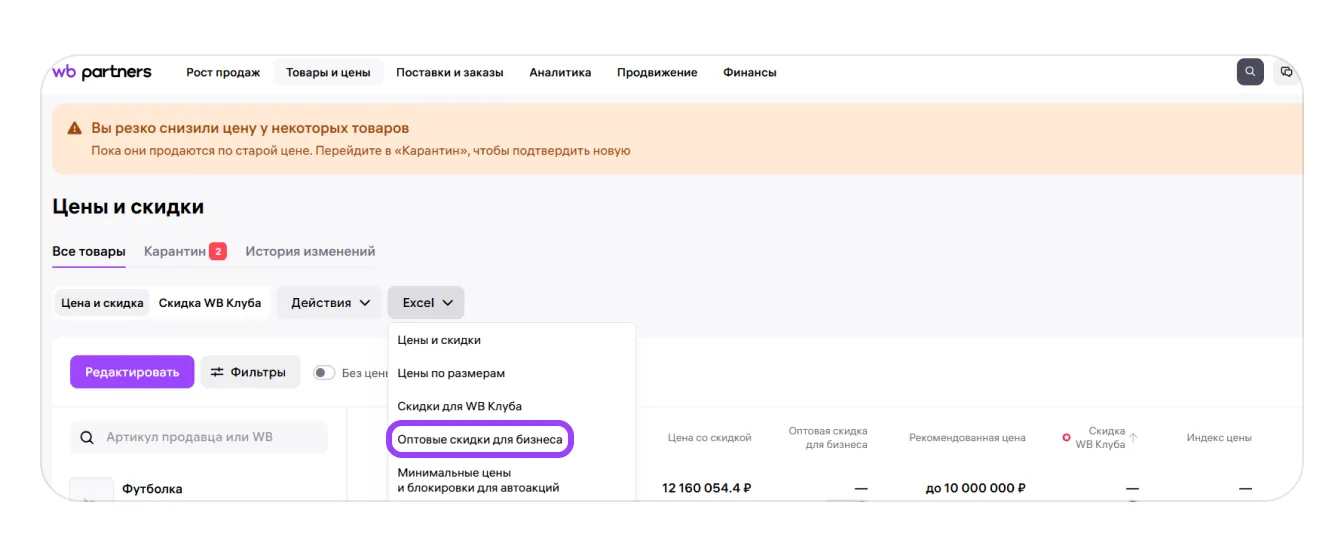Click the price 12 160 054.4 ₽ cell
Image resolution: width=1344 pixels, height=556 pixels.
(x=706, y=488)
